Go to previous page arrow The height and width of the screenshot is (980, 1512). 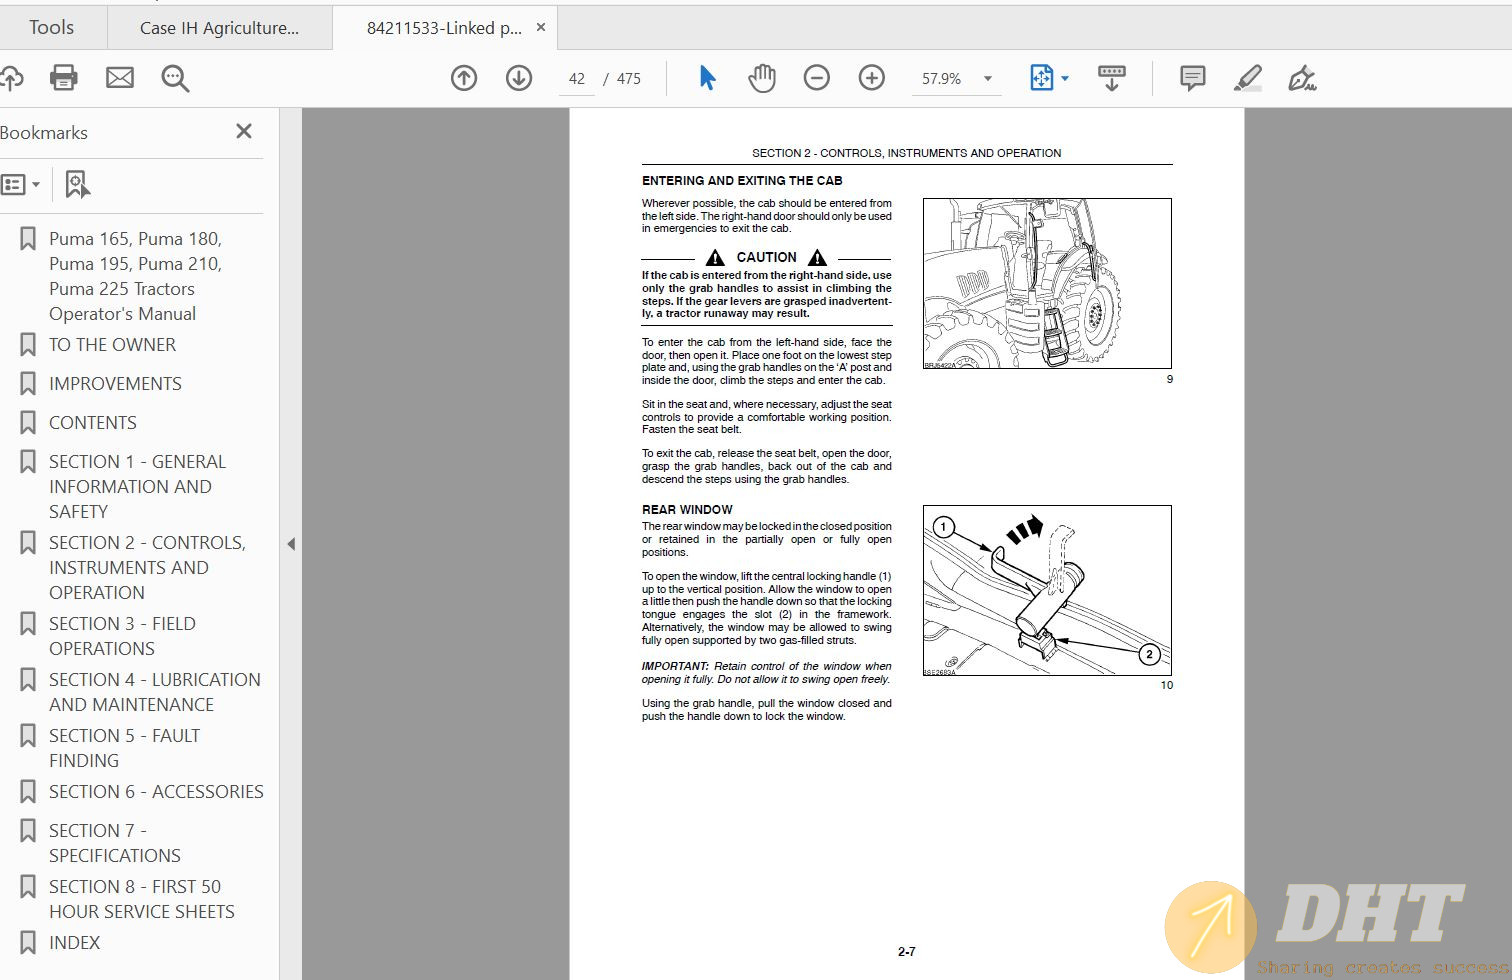(464, 78)
